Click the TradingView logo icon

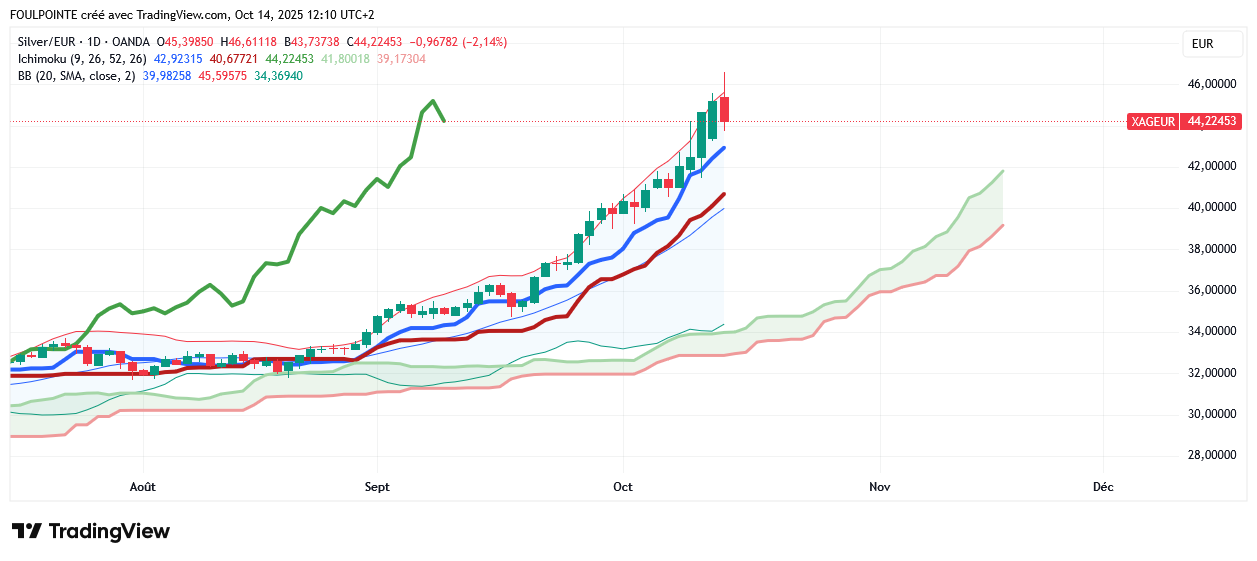[x=26, y=531]
